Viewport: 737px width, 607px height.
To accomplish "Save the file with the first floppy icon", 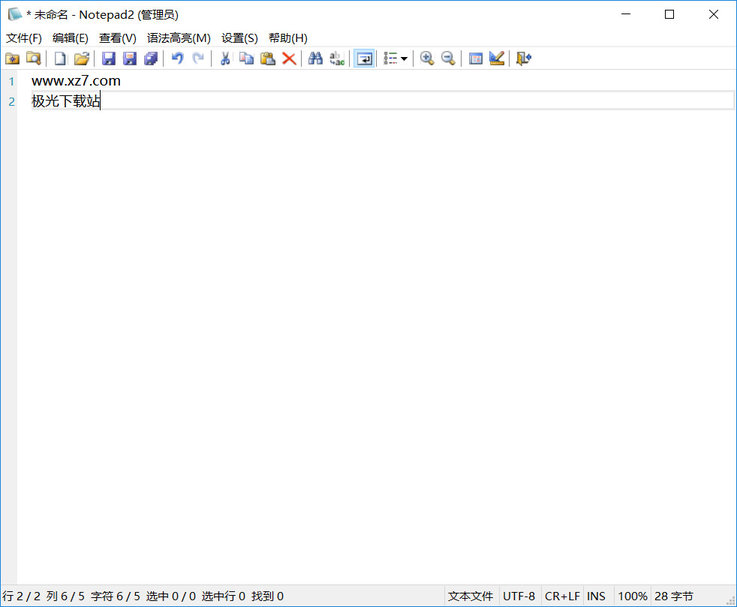I will point(109,59).
